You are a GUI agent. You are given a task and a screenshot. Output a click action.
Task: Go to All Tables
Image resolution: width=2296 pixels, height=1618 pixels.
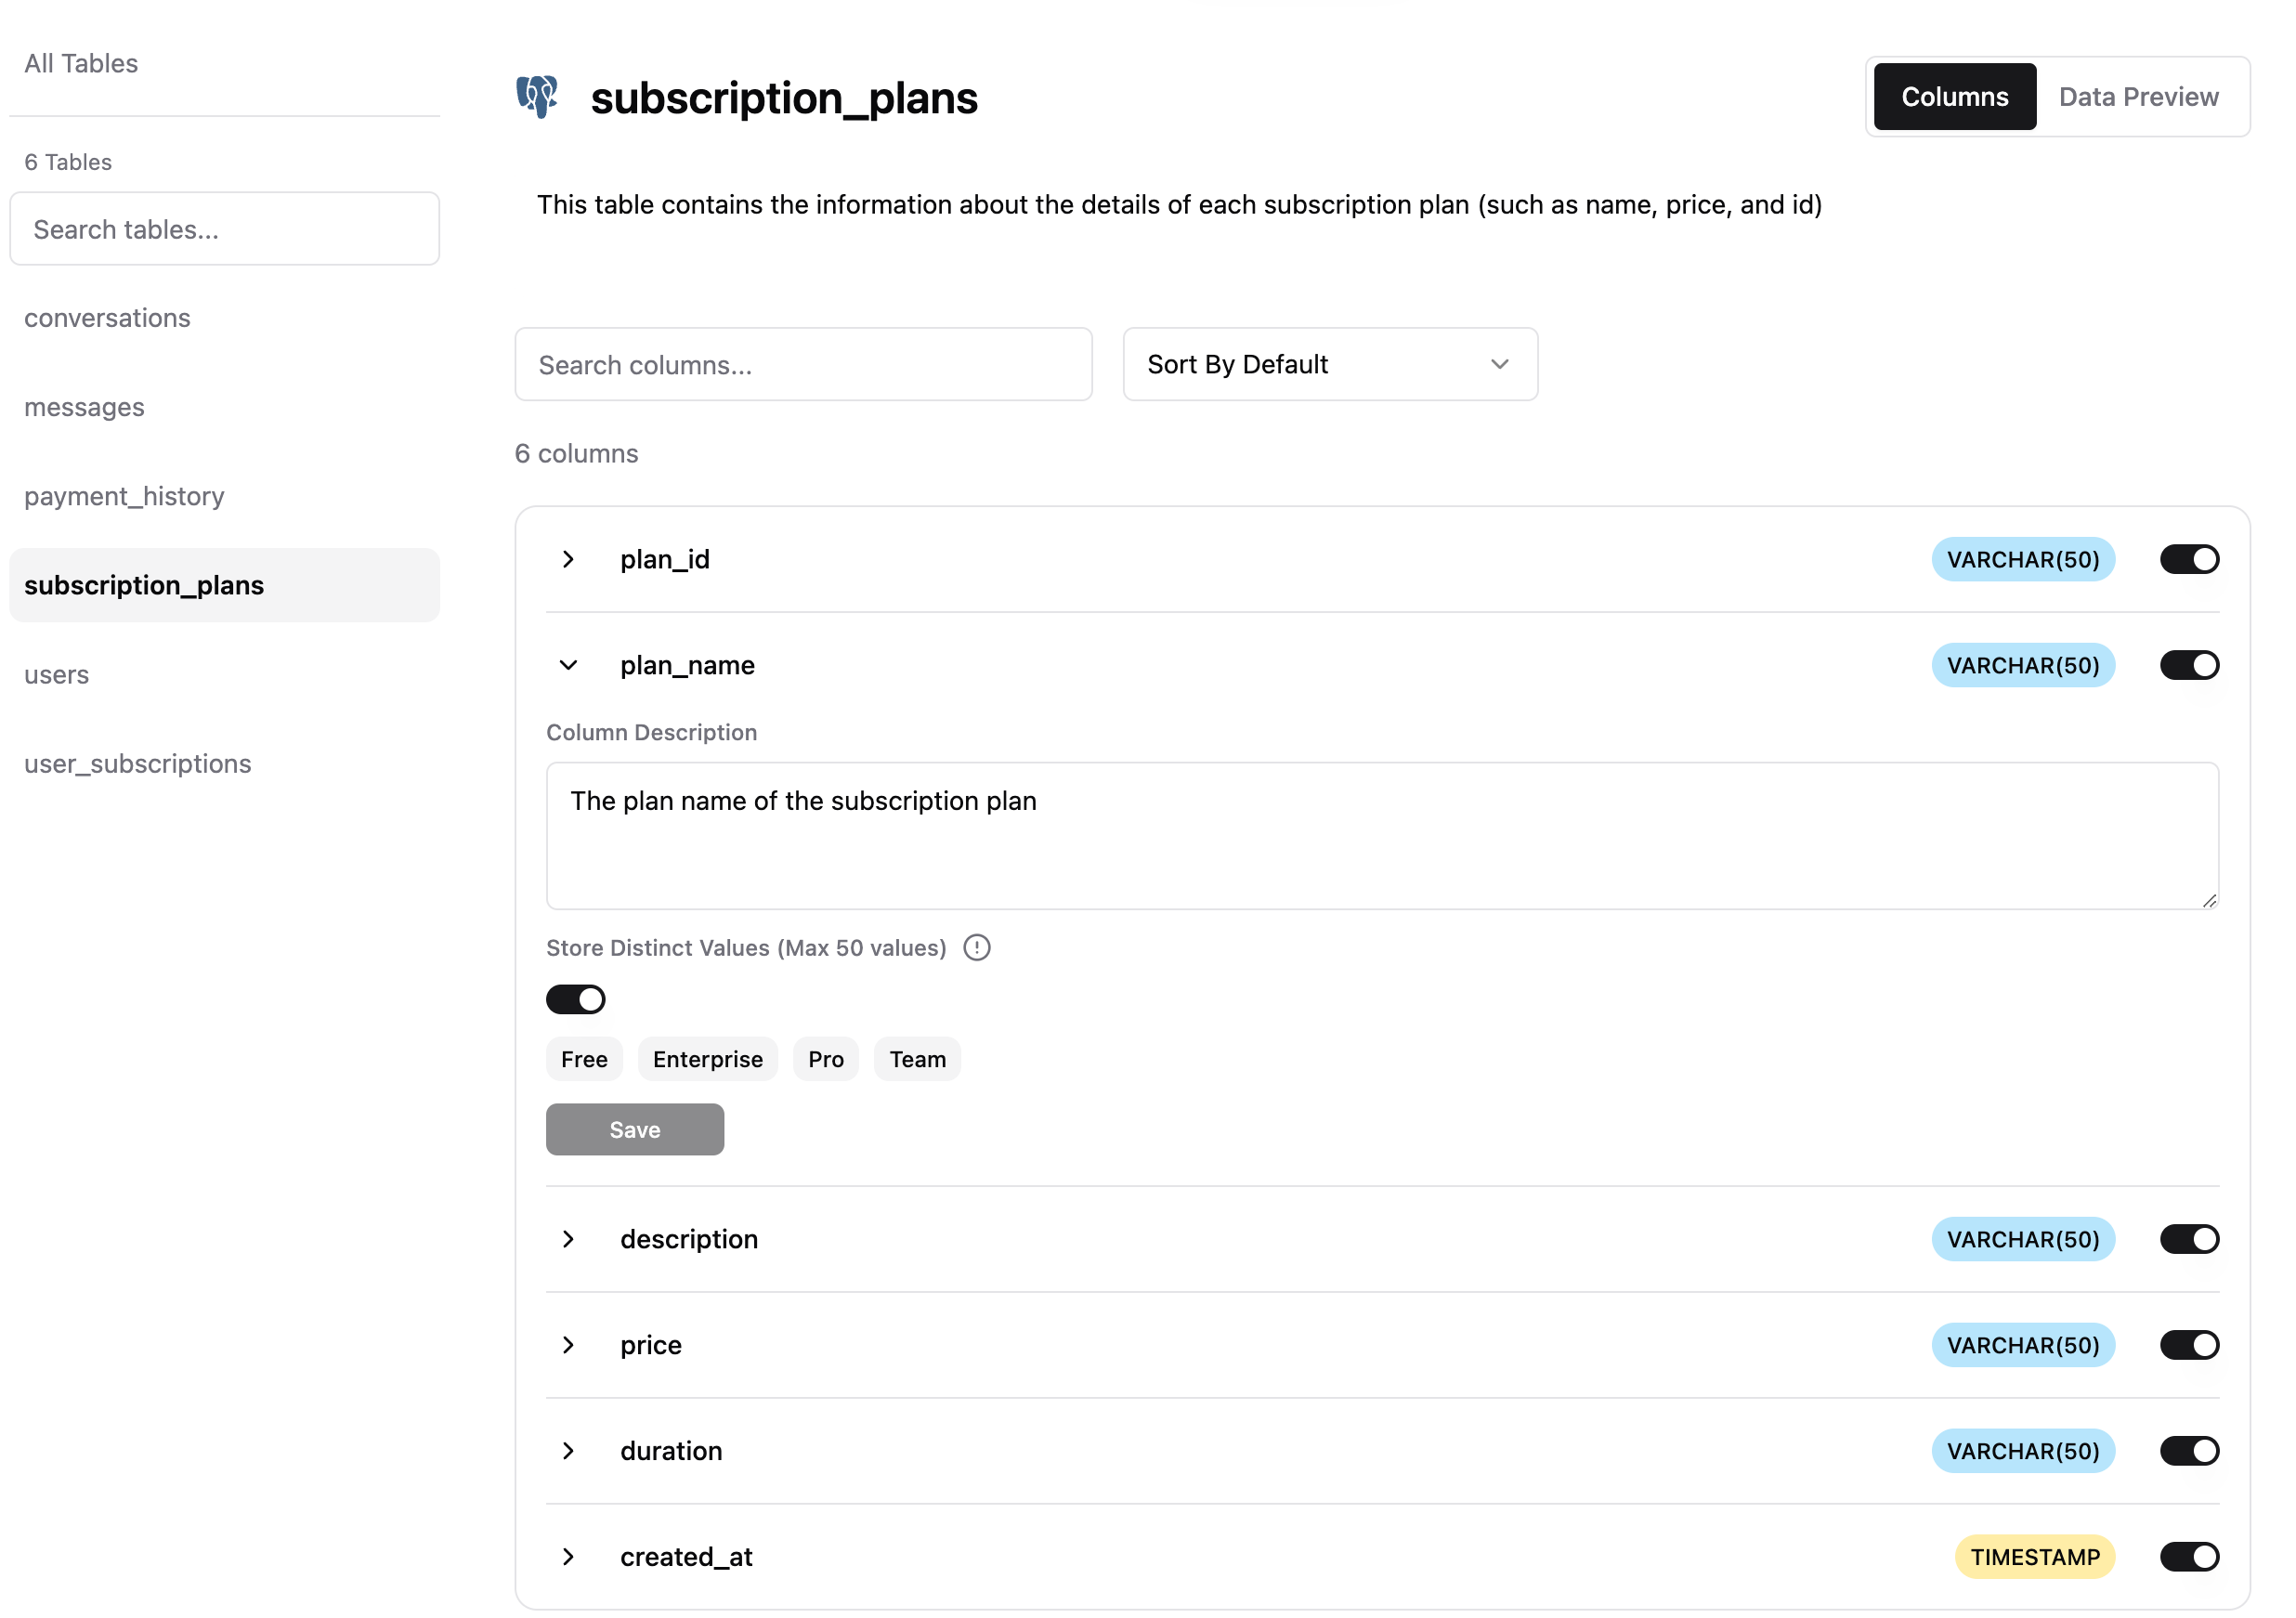point(81,63)
